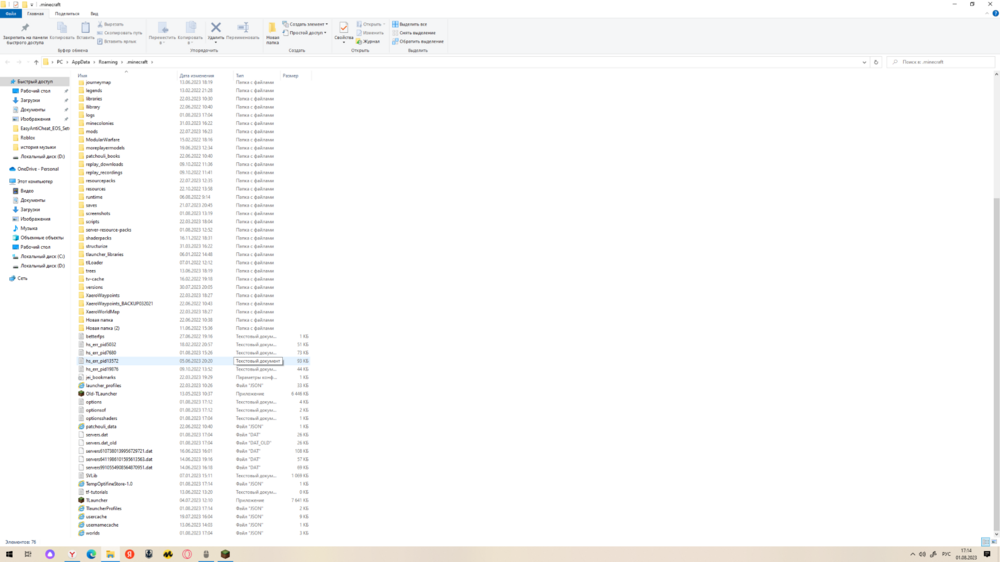Screen dimensions: 1000x562
Task: Sort by the Date modified column header
Action: tap(196, 75)
